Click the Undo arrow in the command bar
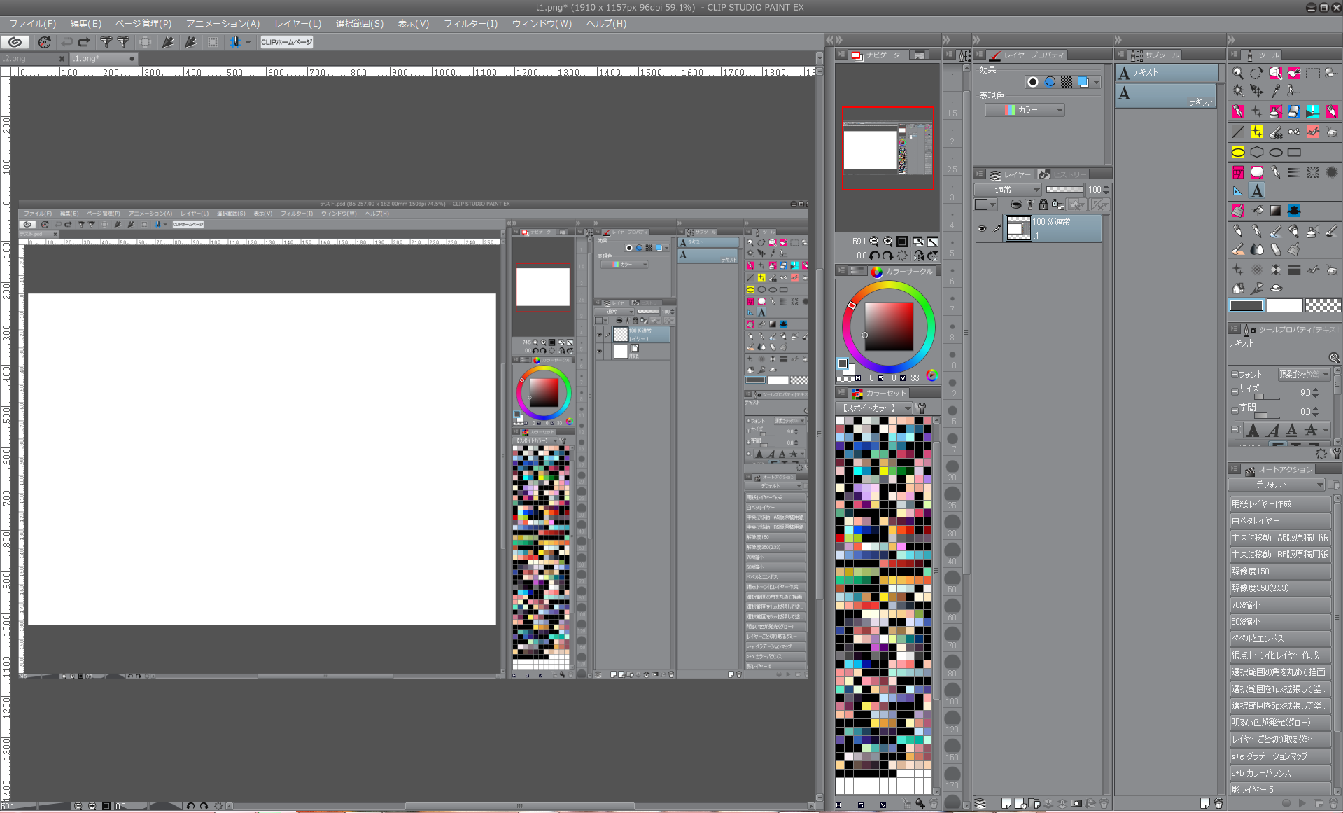 67,42
